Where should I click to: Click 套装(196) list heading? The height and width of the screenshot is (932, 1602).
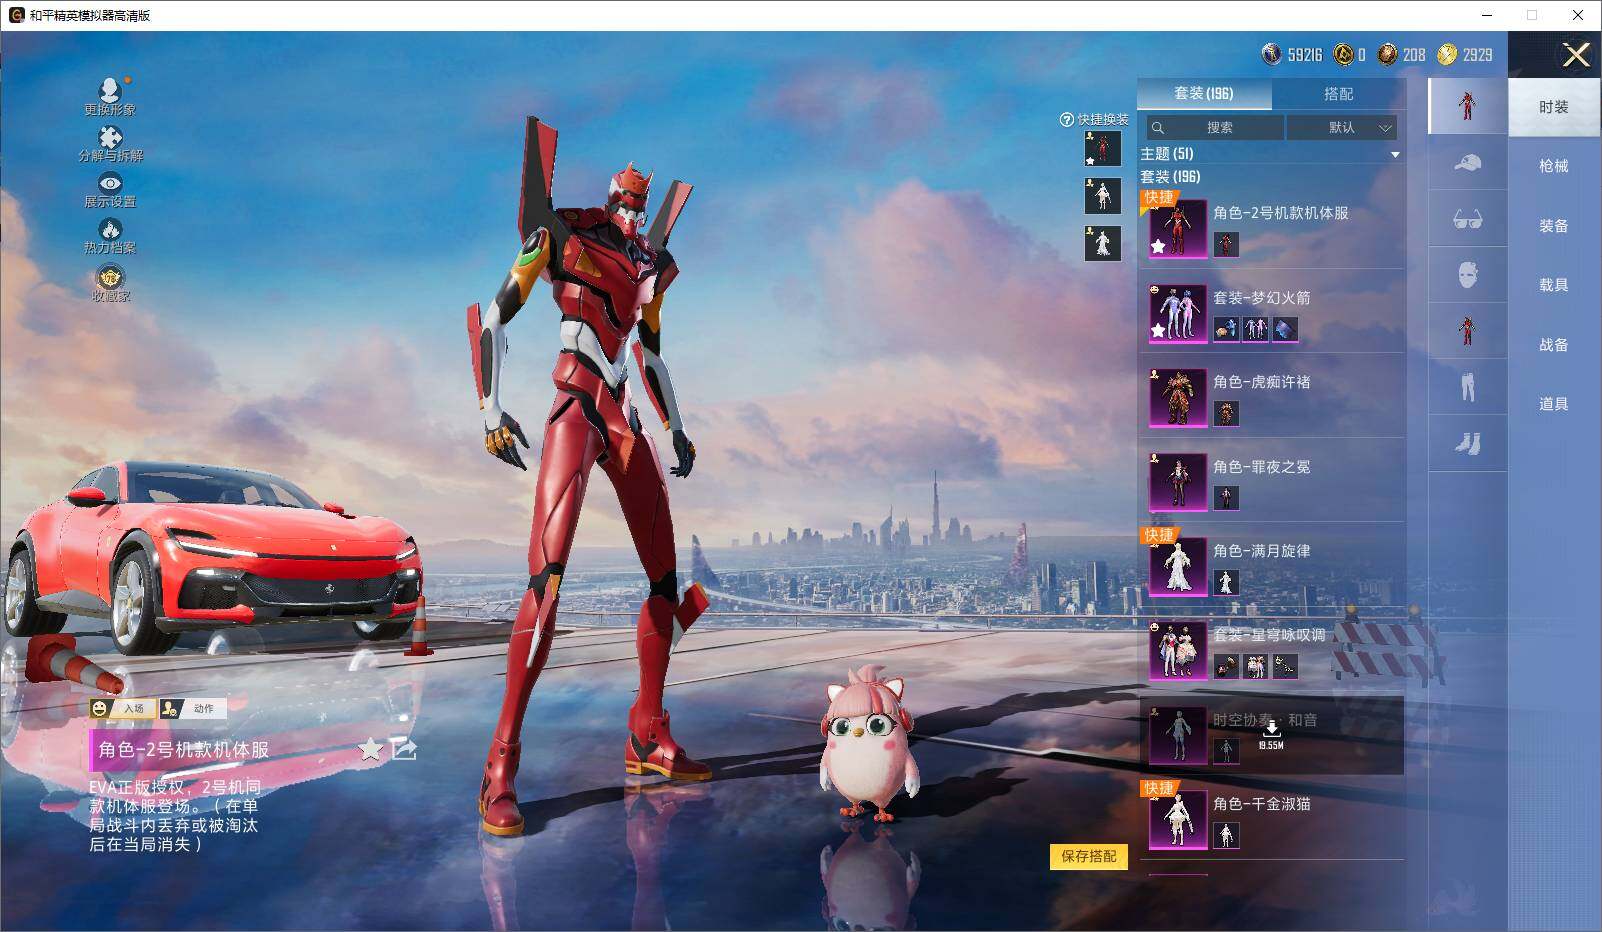point(1171,177)
